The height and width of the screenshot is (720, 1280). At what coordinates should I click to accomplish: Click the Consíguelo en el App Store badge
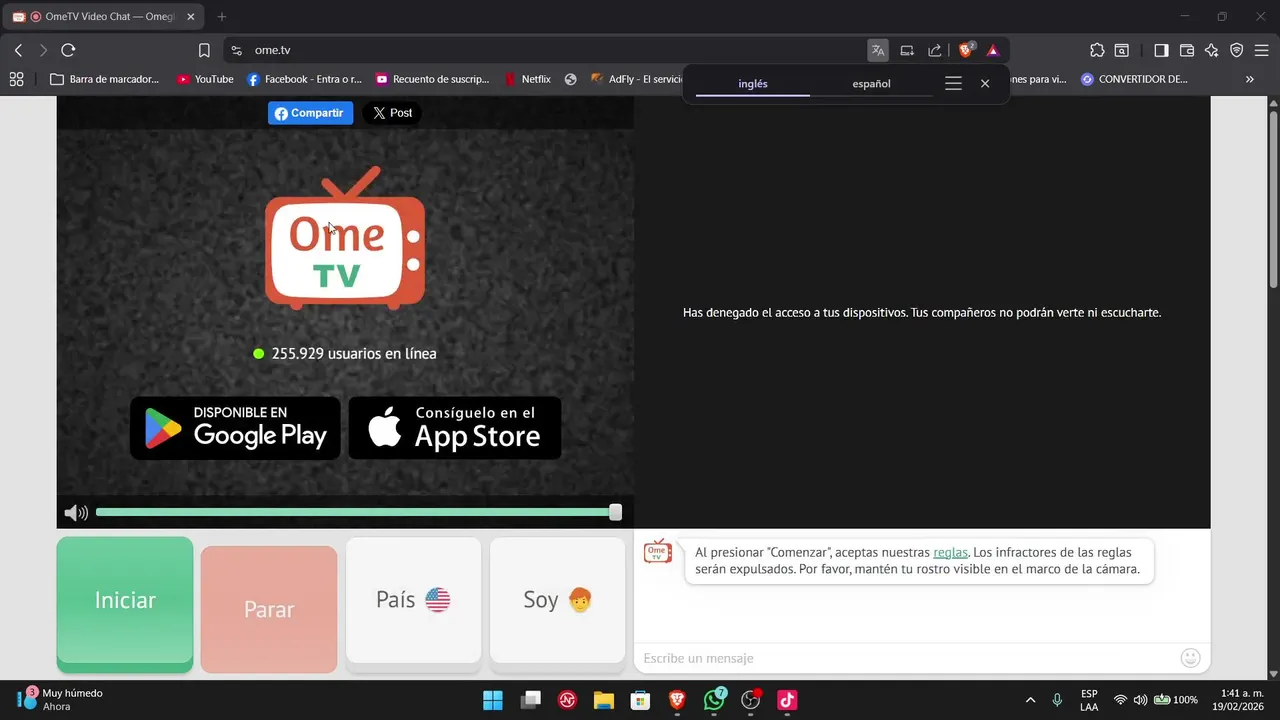click(455, 428)
